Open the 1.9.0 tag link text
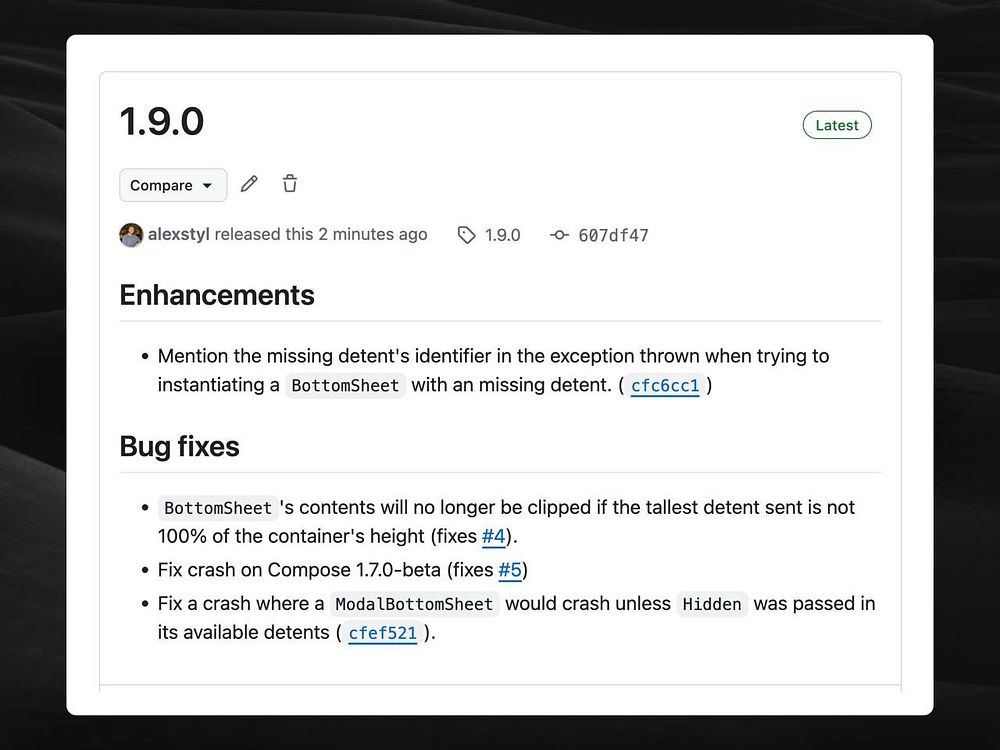The width and height of the screenshot is (1000, 750). [502, 235]
